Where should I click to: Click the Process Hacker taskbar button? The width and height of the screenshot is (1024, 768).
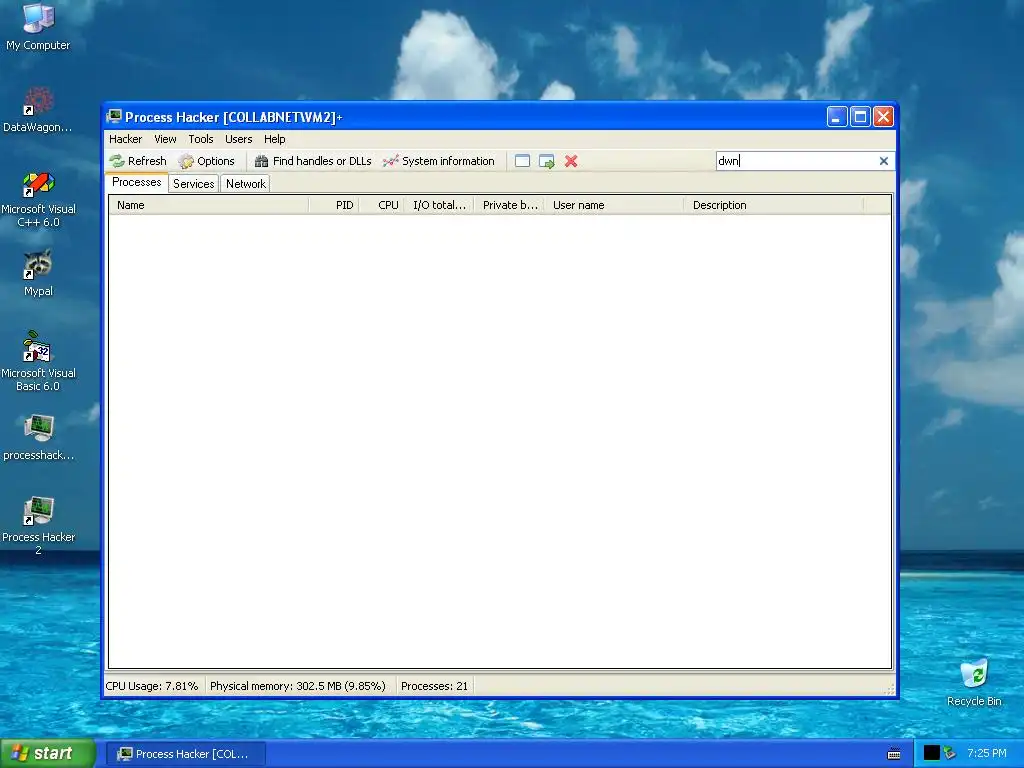click(185, 754)
